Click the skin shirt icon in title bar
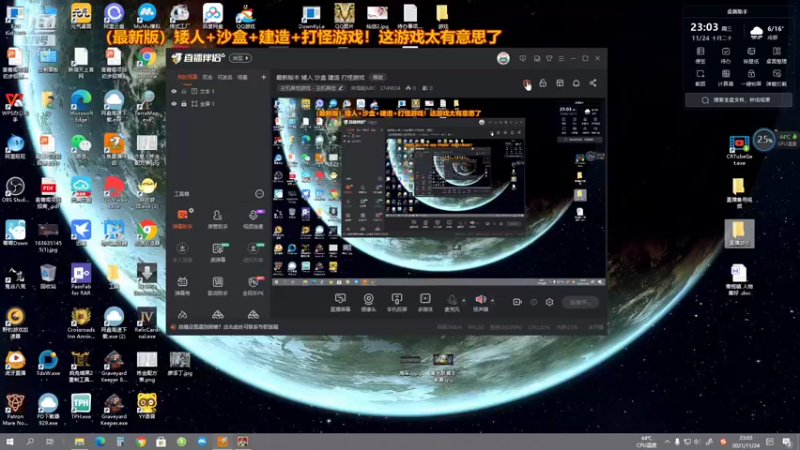Viewport: 800px width, 450px height. click(x=549, y=58)
